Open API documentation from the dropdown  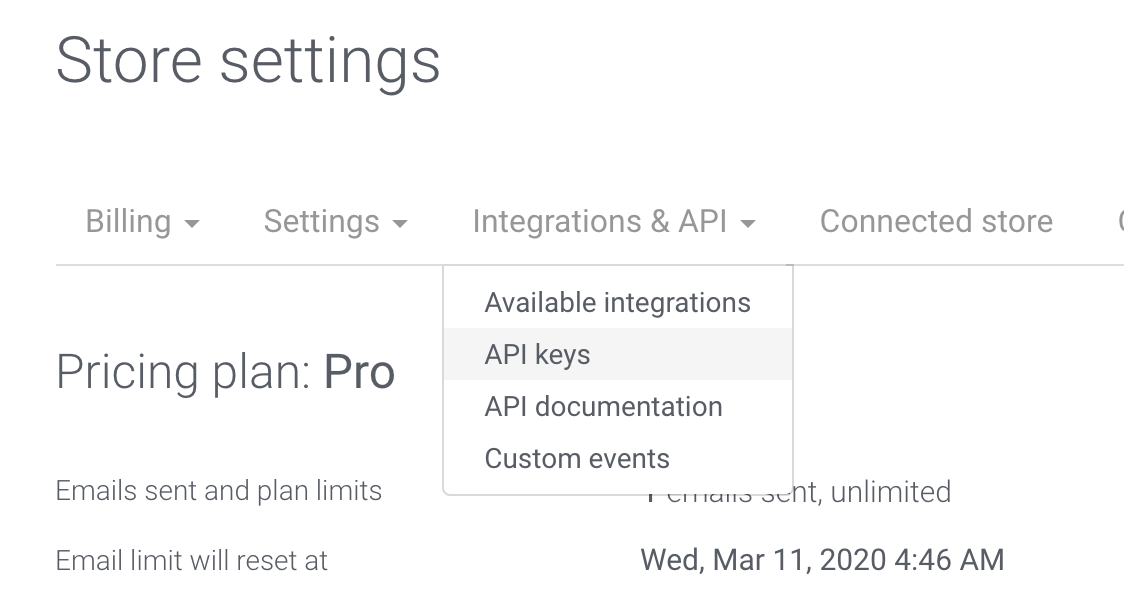(x=603, y=406)
